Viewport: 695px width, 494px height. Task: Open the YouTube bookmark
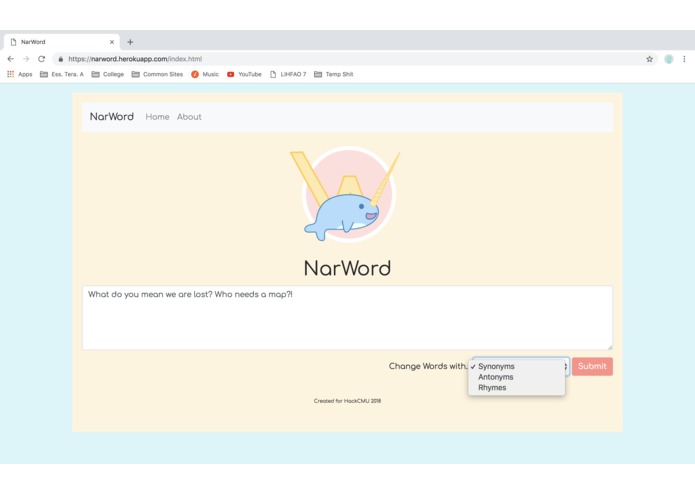244,74
